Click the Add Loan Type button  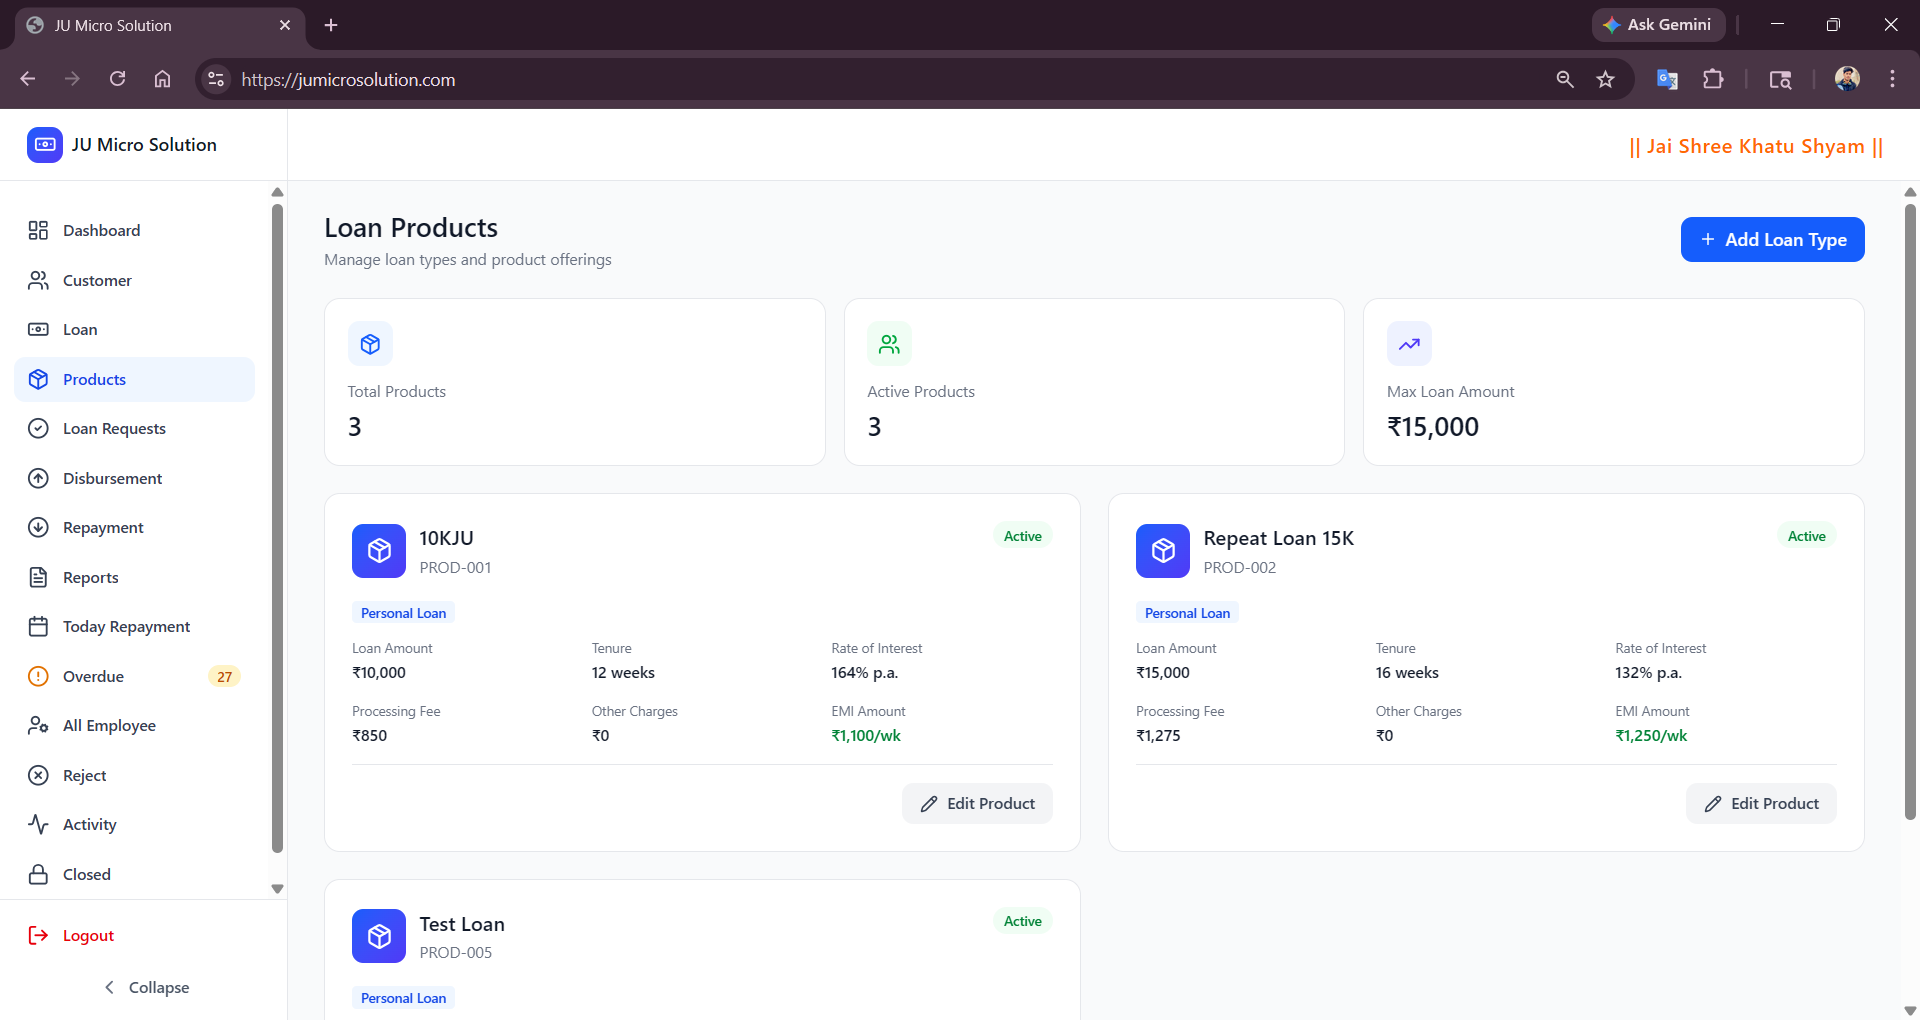[x=1772, y=240]
